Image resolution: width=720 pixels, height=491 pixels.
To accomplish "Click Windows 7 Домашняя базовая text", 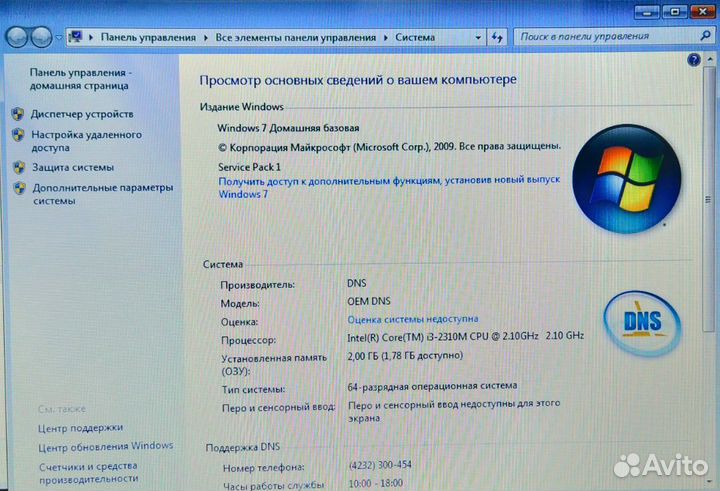I will coord(288,128).
